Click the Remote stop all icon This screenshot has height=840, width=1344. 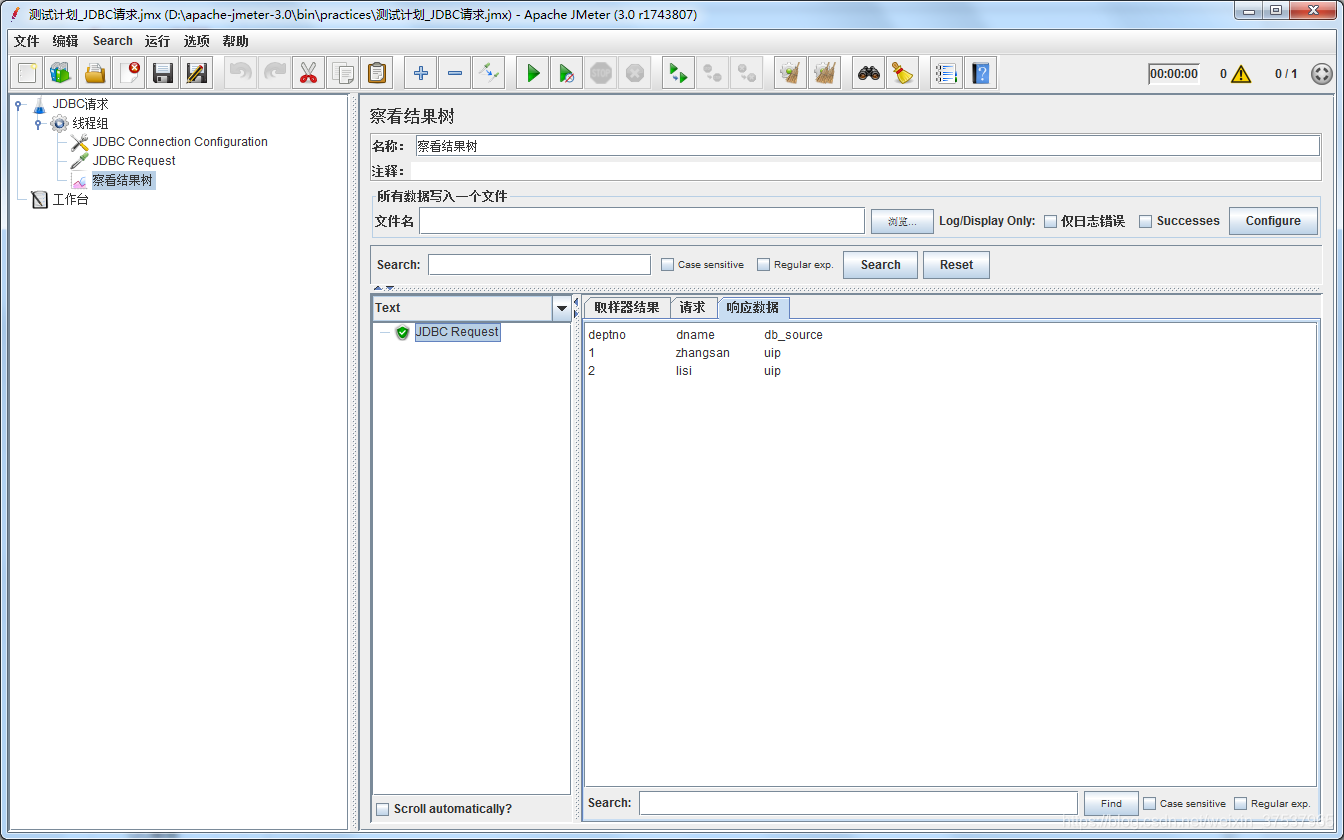[x=713, y=73]
